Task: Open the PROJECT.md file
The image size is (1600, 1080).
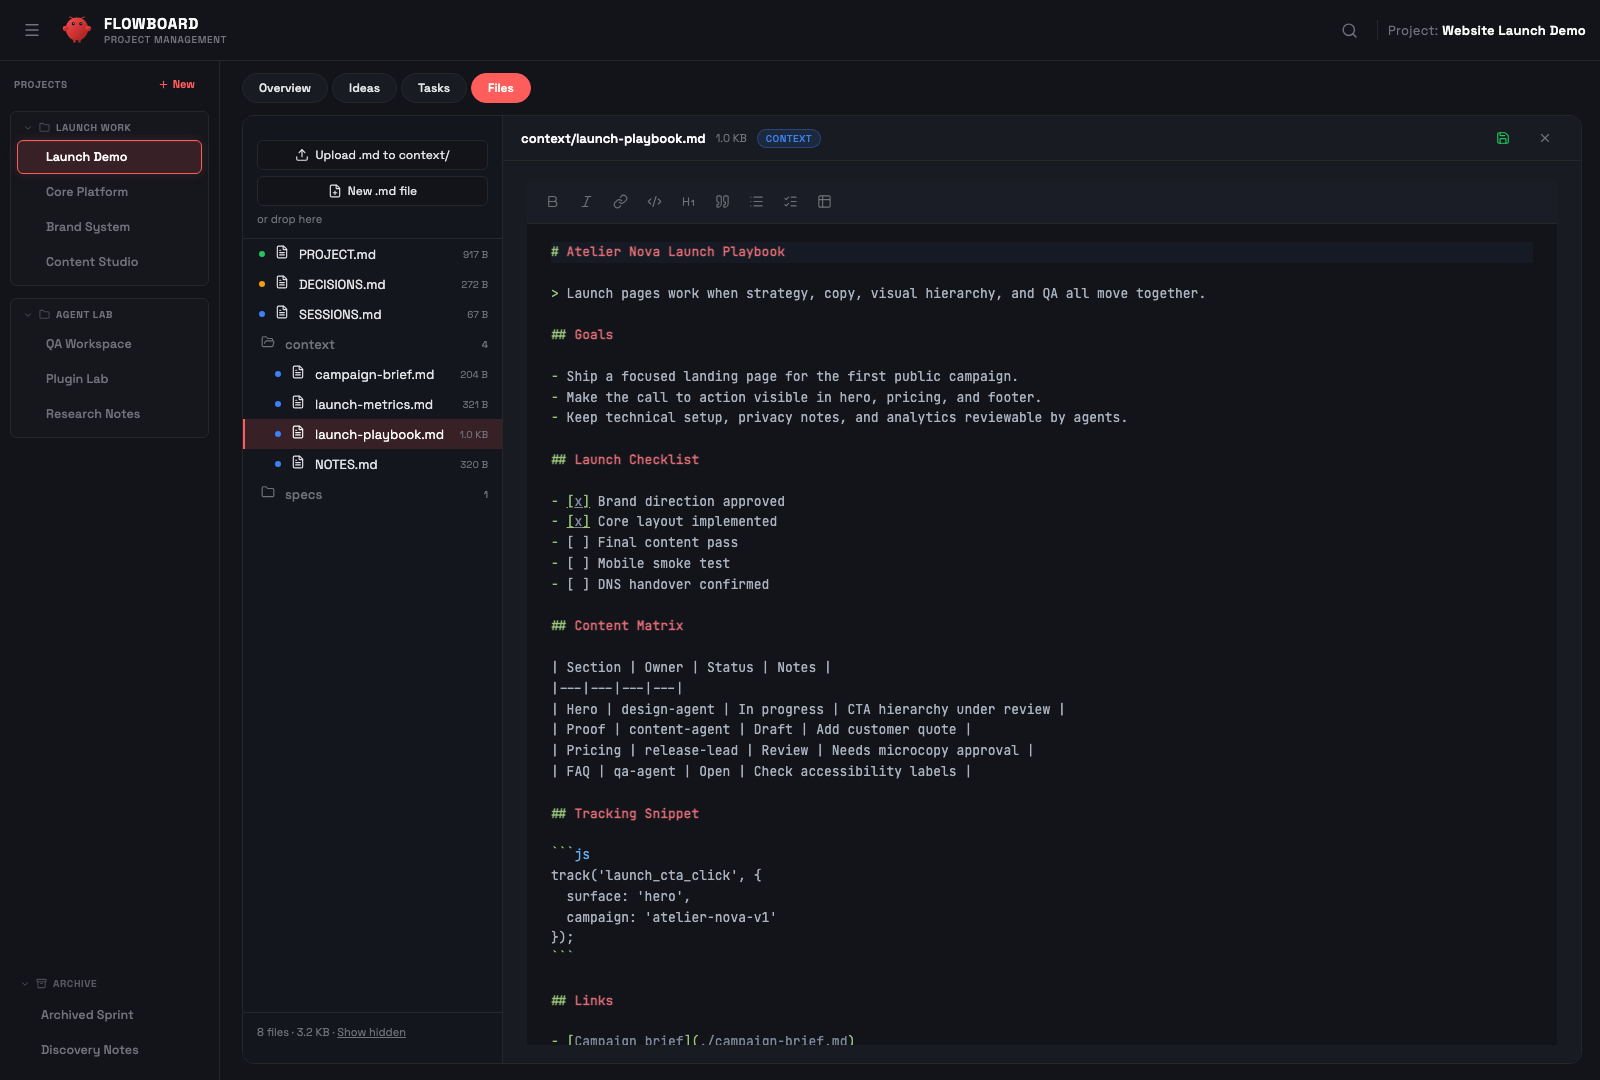Action: (x=372, y=254)
